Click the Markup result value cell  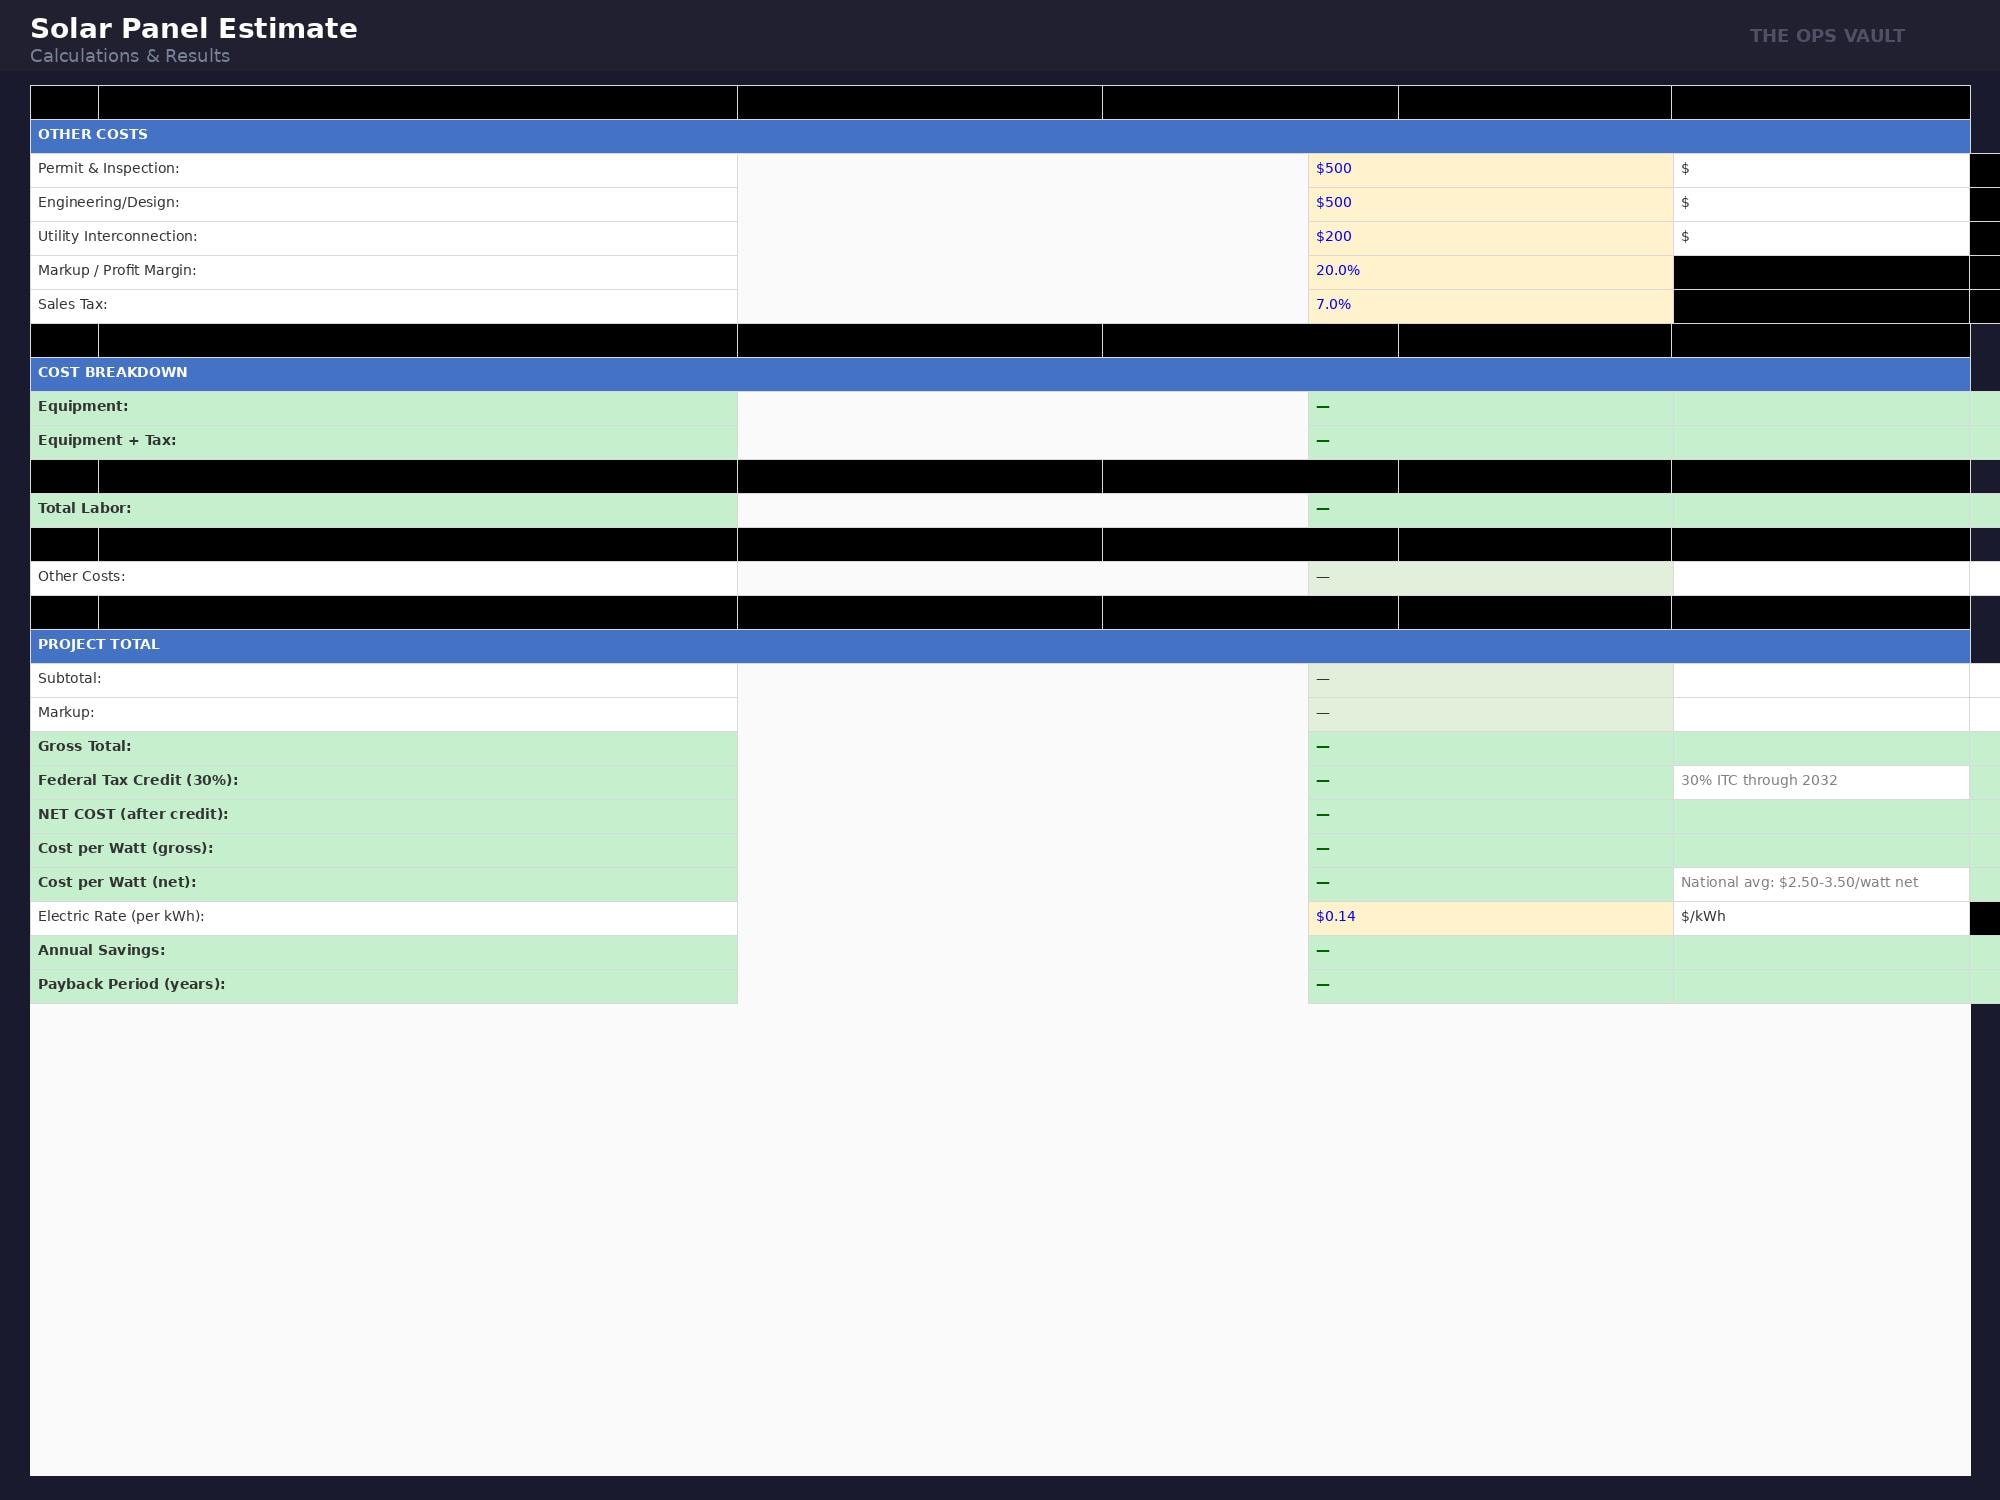tap(1490, 714)
